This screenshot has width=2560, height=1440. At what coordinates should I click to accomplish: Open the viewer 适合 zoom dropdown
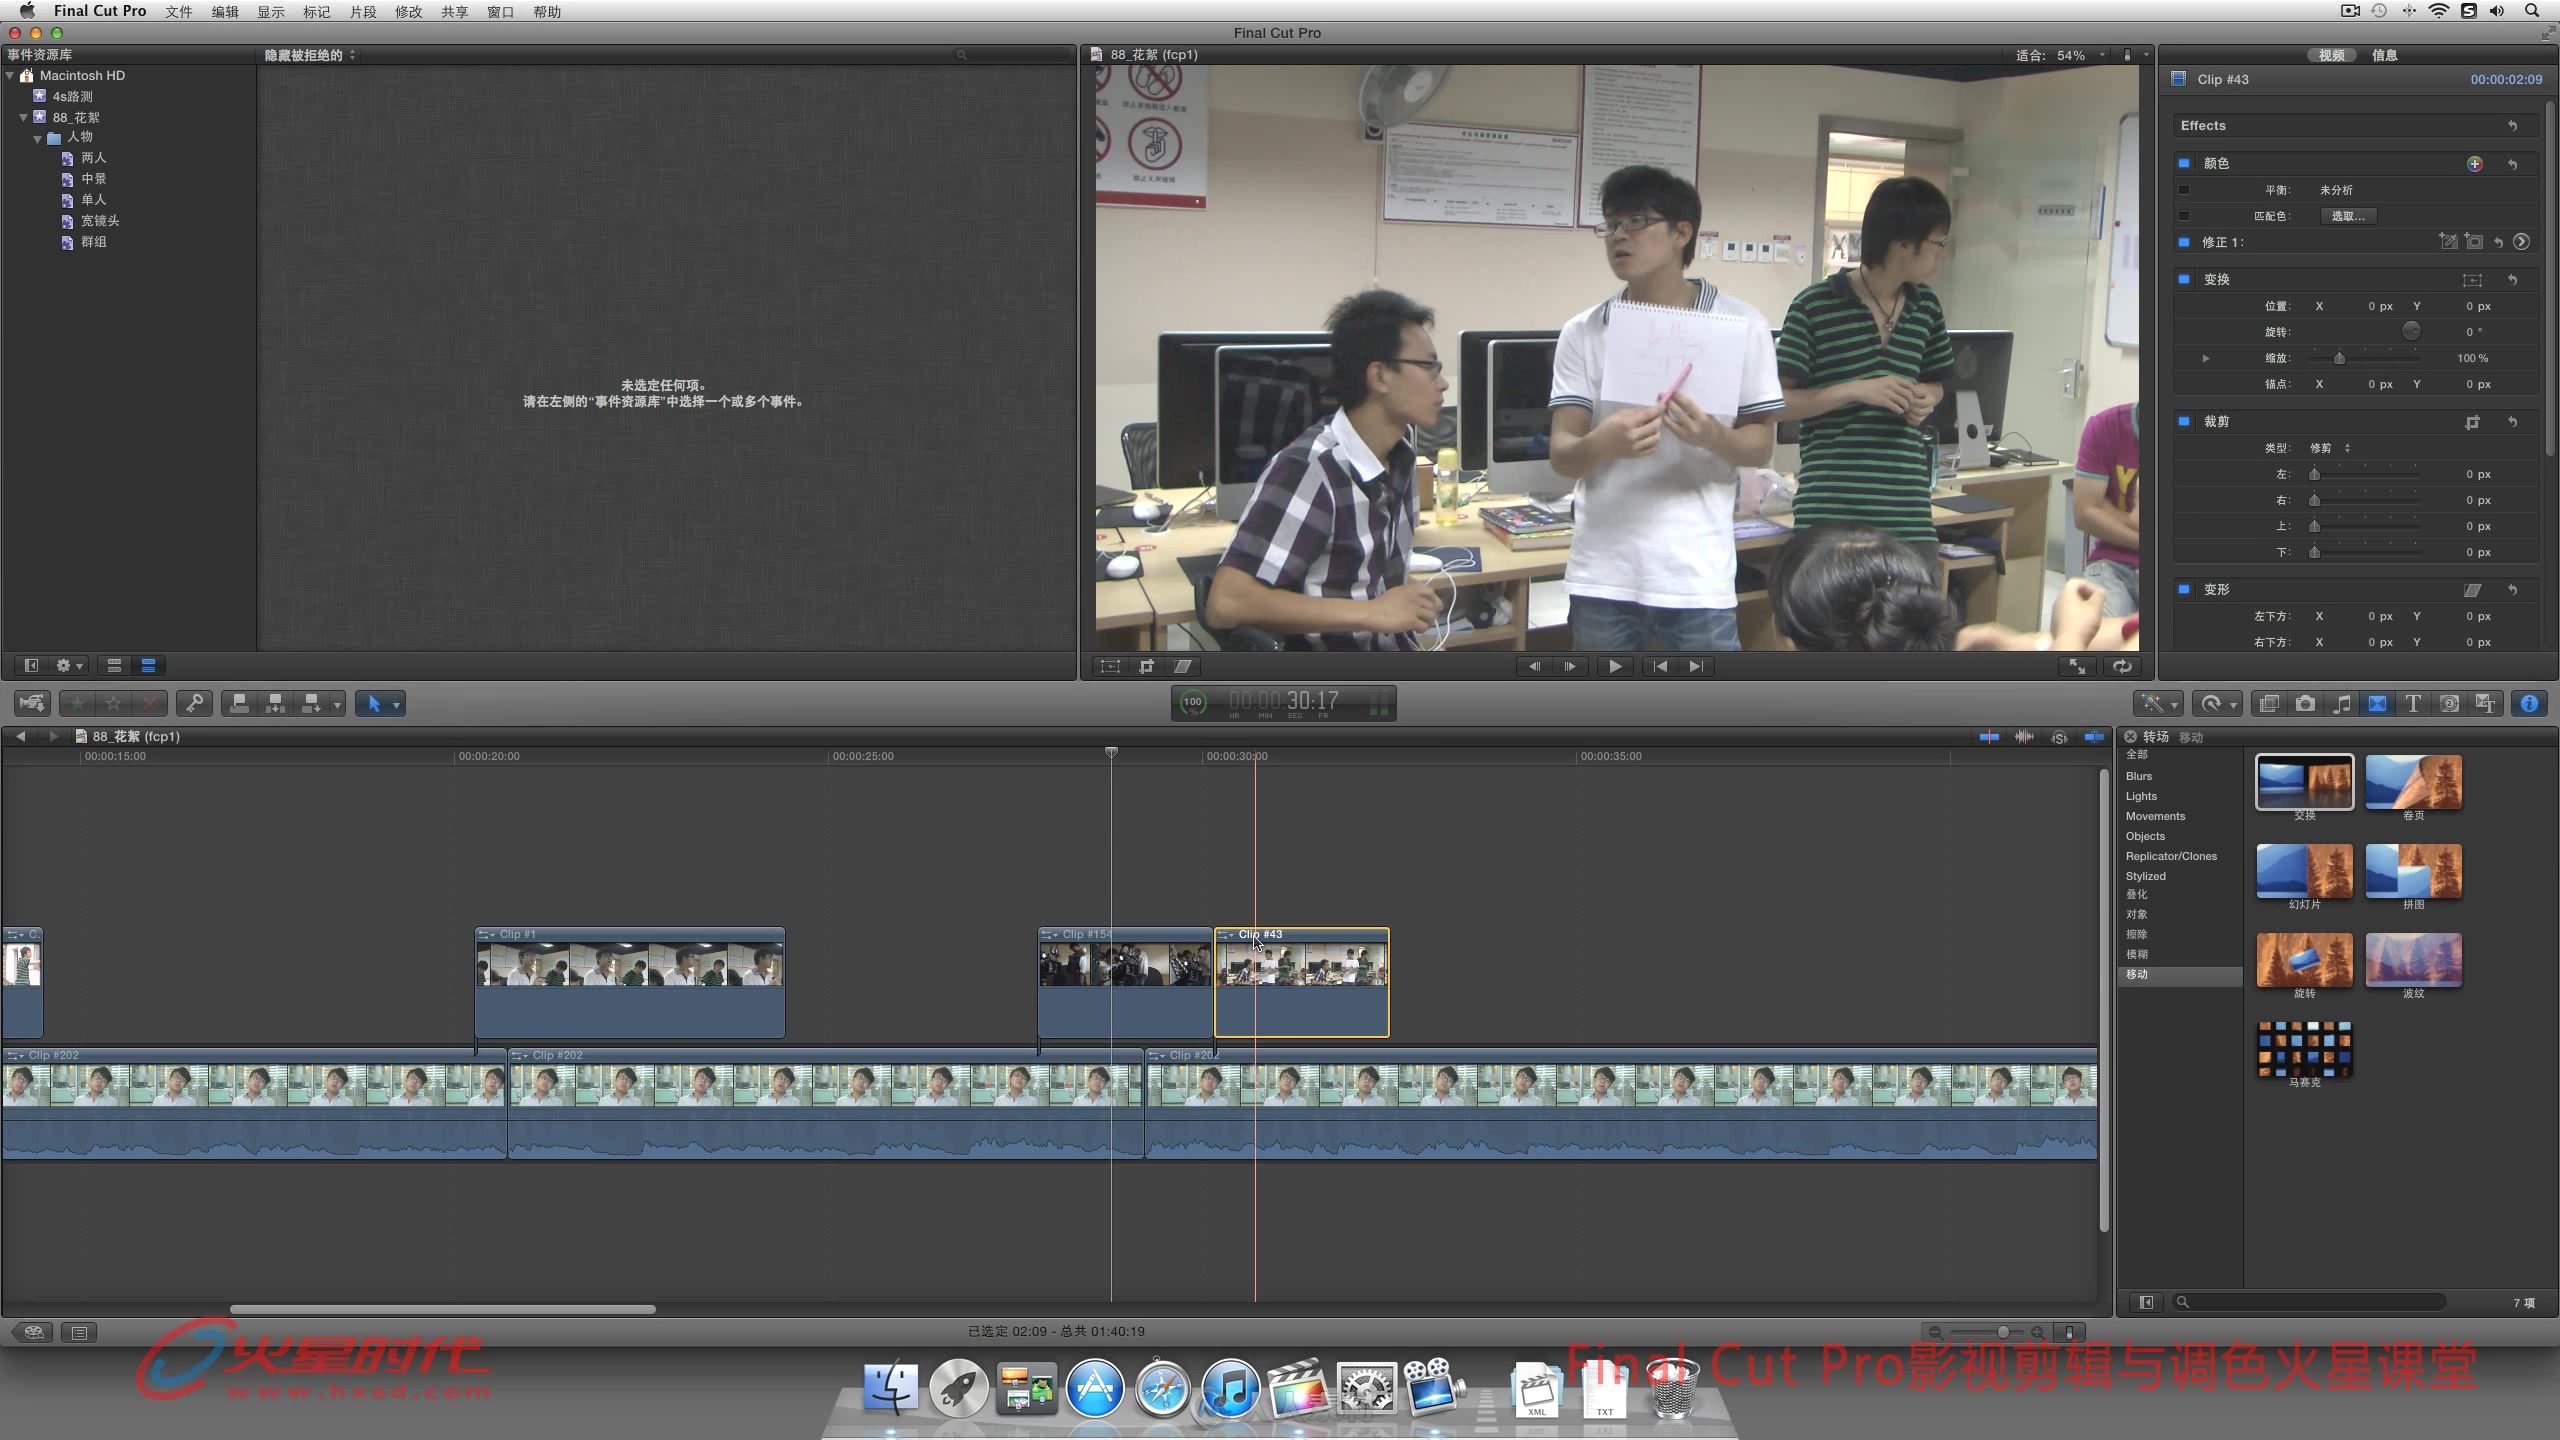(x=2060, y=55)
